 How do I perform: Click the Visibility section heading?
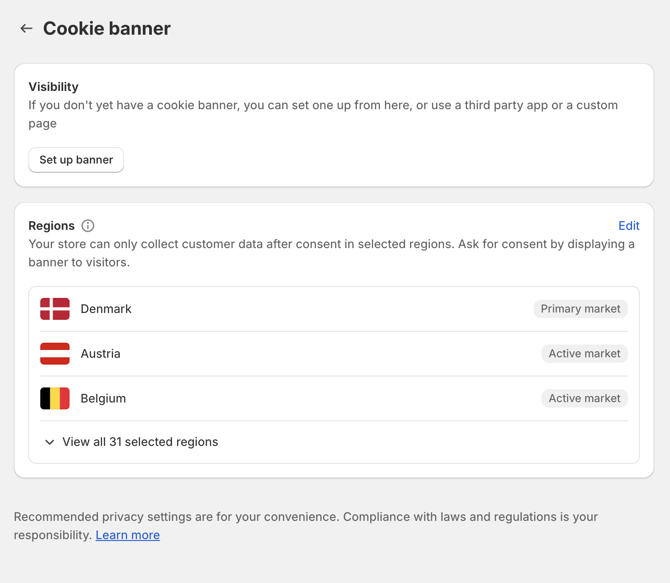(x=53, y=87)
